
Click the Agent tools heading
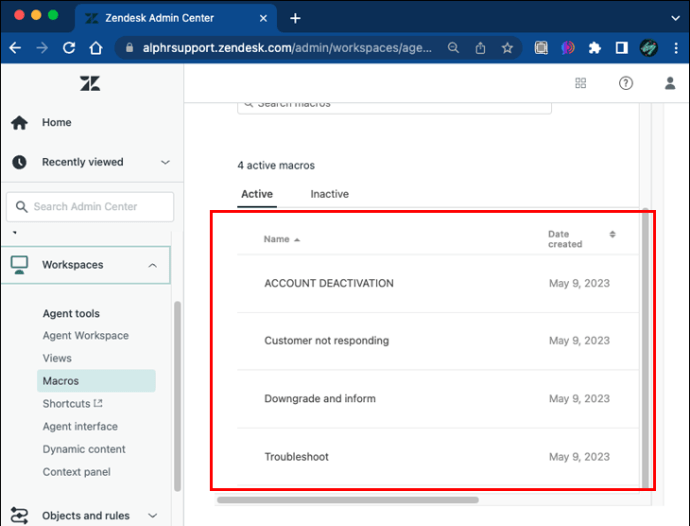71,313
